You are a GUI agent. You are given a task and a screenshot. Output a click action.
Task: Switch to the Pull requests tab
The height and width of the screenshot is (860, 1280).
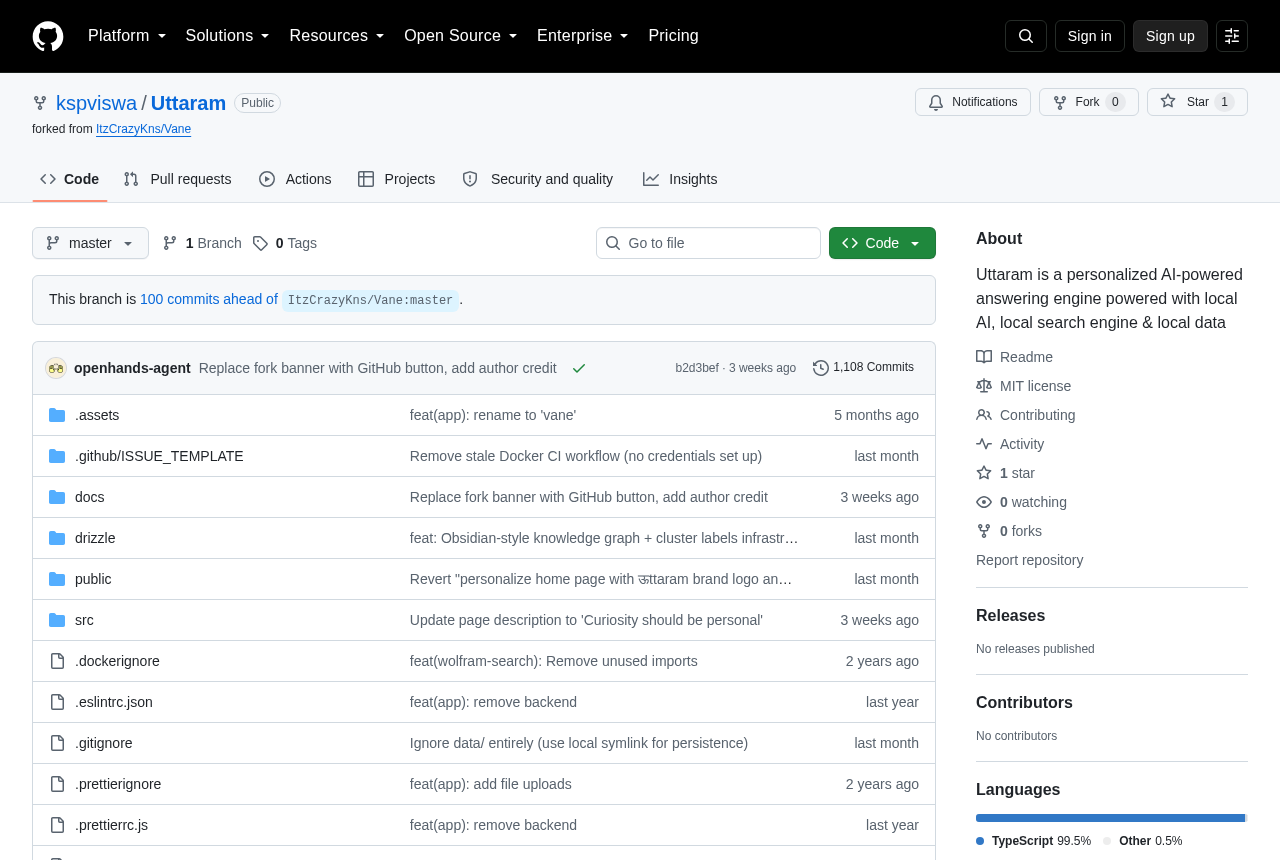pos(177,179)
